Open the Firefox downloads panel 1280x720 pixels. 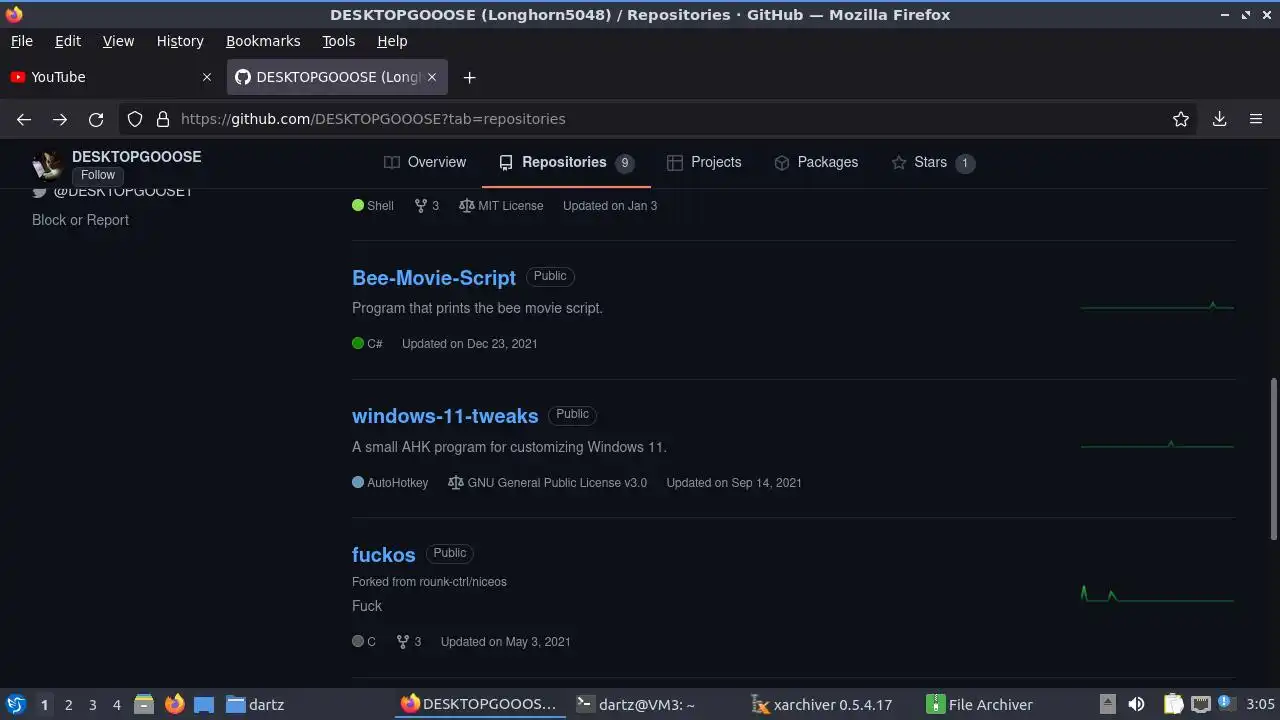point(1219,119)
